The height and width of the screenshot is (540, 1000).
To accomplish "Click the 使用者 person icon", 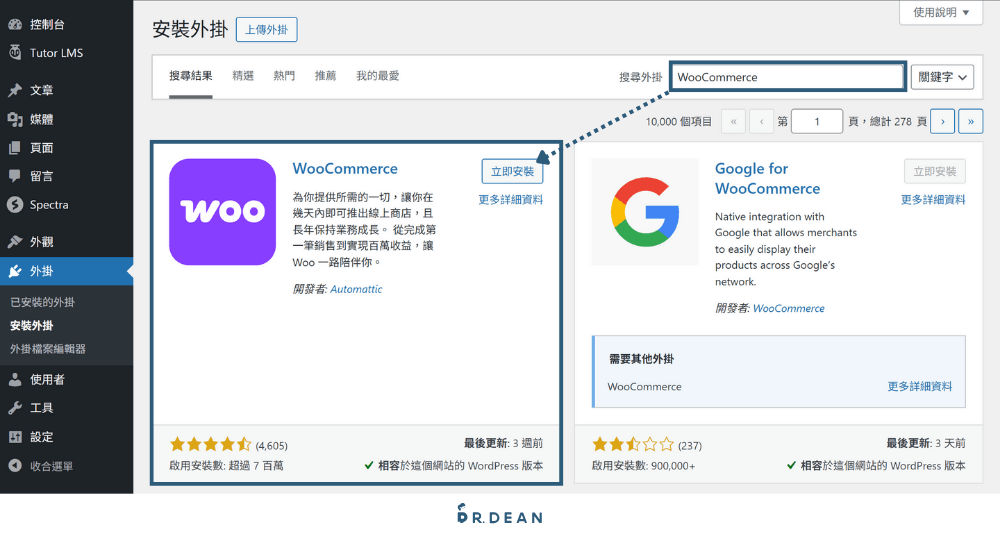I will pyautogui.click(x=15, y=379).
